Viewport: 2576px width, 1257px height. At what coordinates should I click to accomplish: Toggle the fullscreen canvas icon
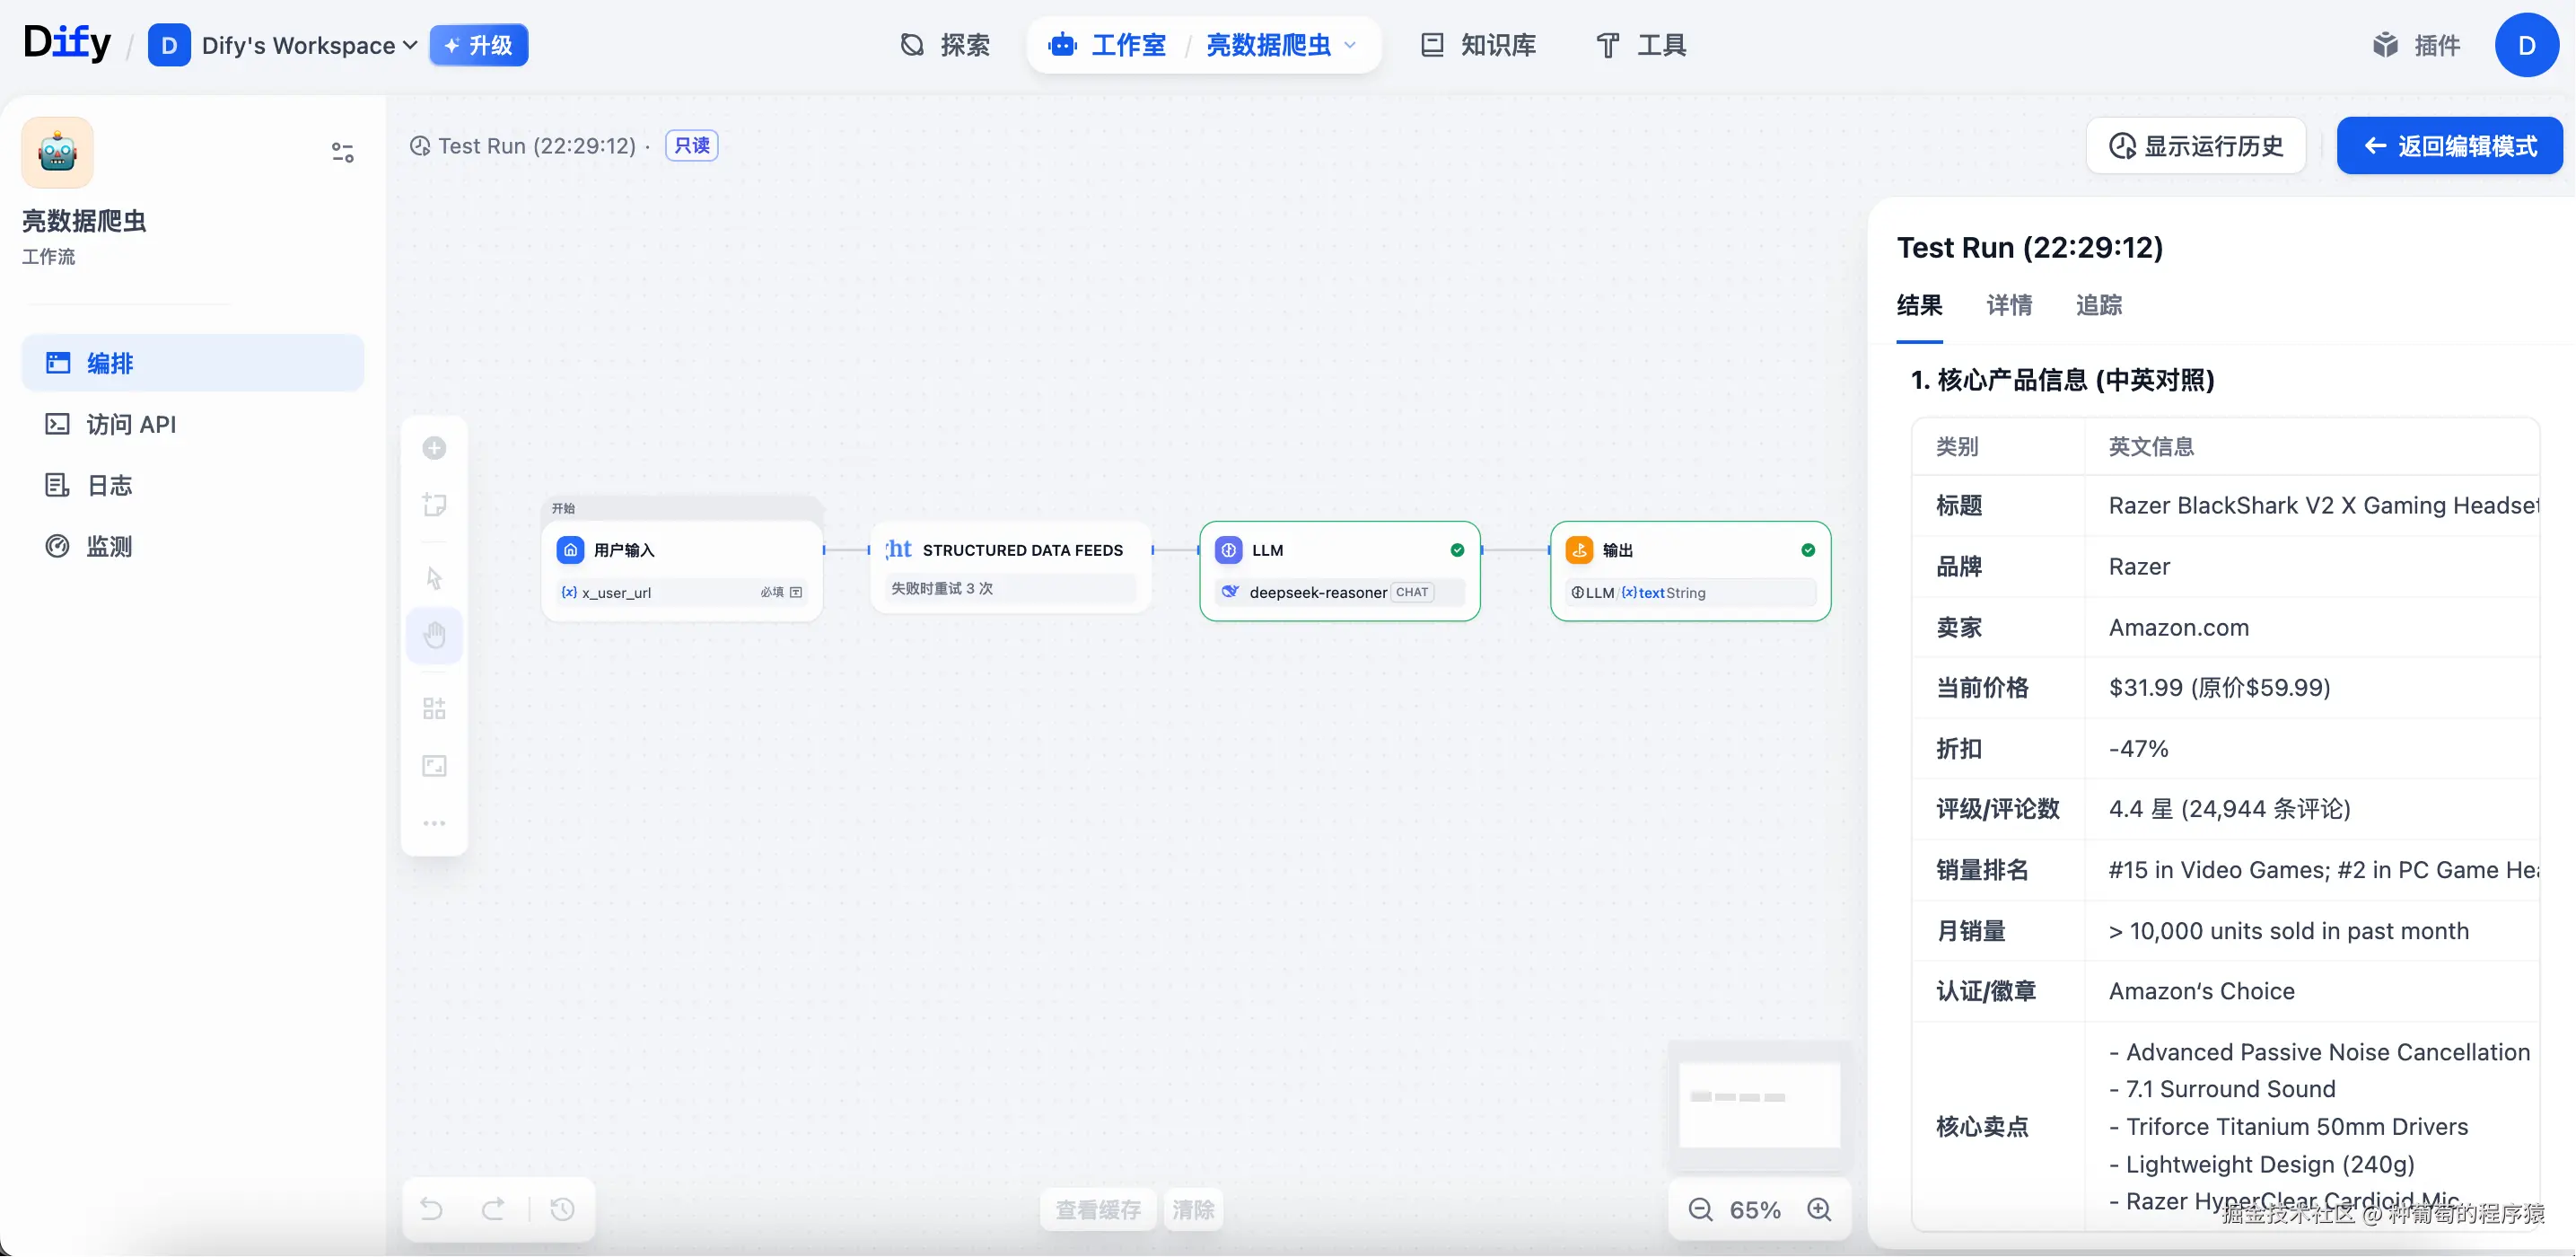point(434,766)
